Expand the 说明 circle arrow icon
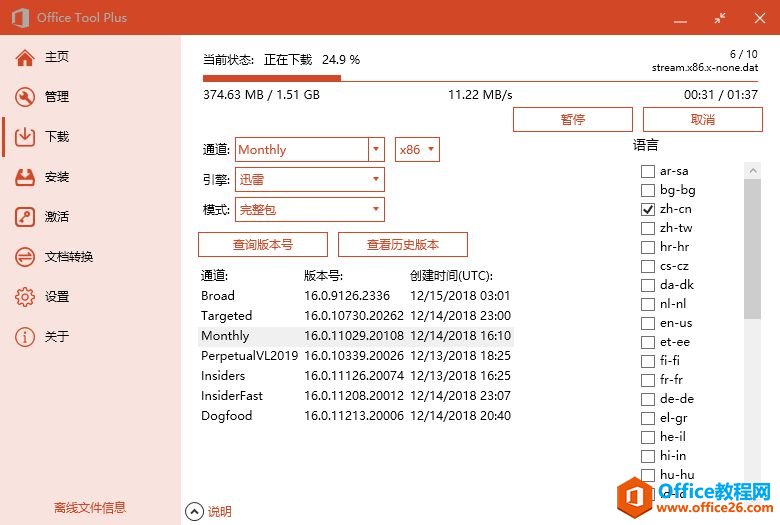This screenshot has width=780, height=525. coord(195,511)
